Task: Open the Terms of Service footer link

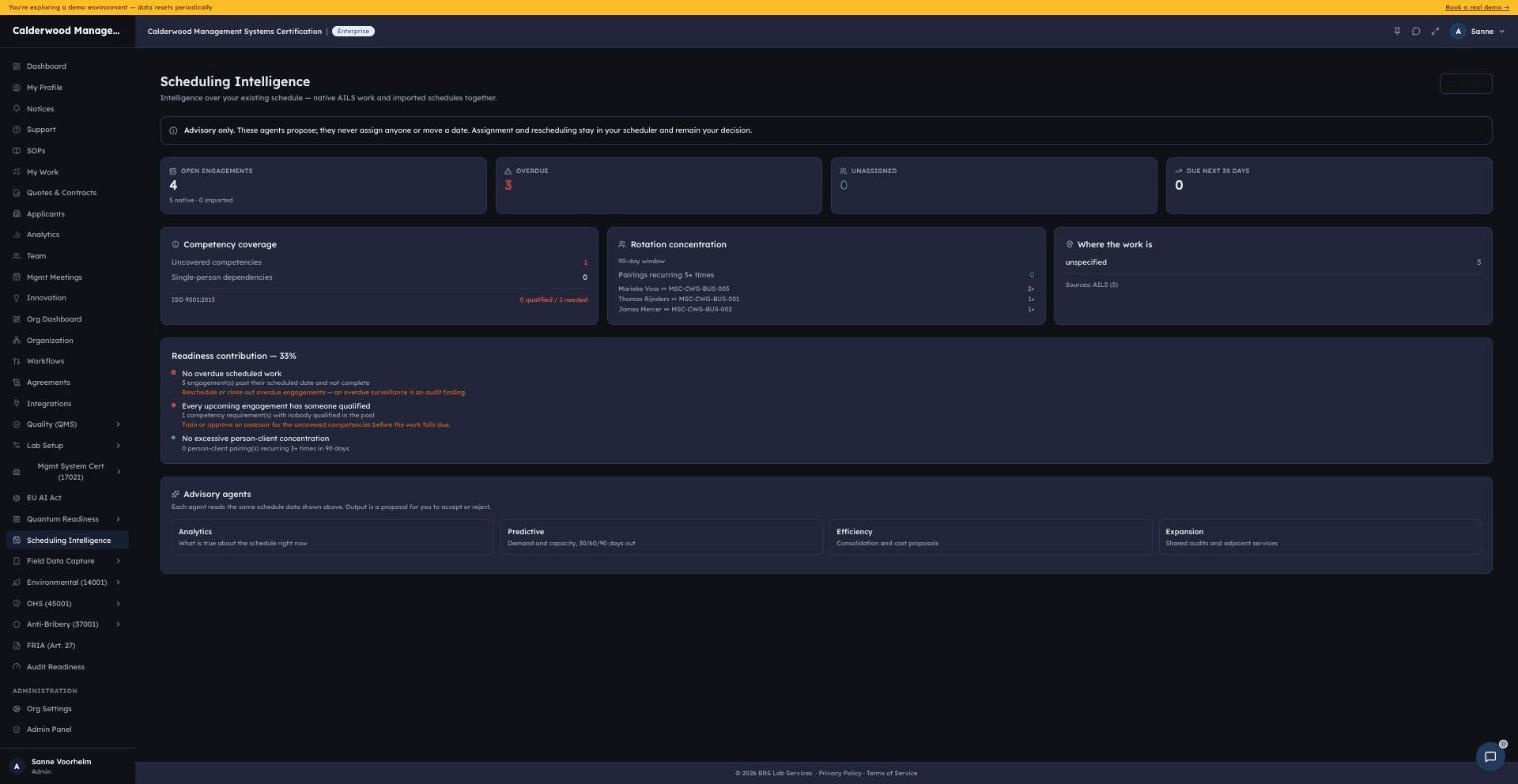Action: point(892,773)
